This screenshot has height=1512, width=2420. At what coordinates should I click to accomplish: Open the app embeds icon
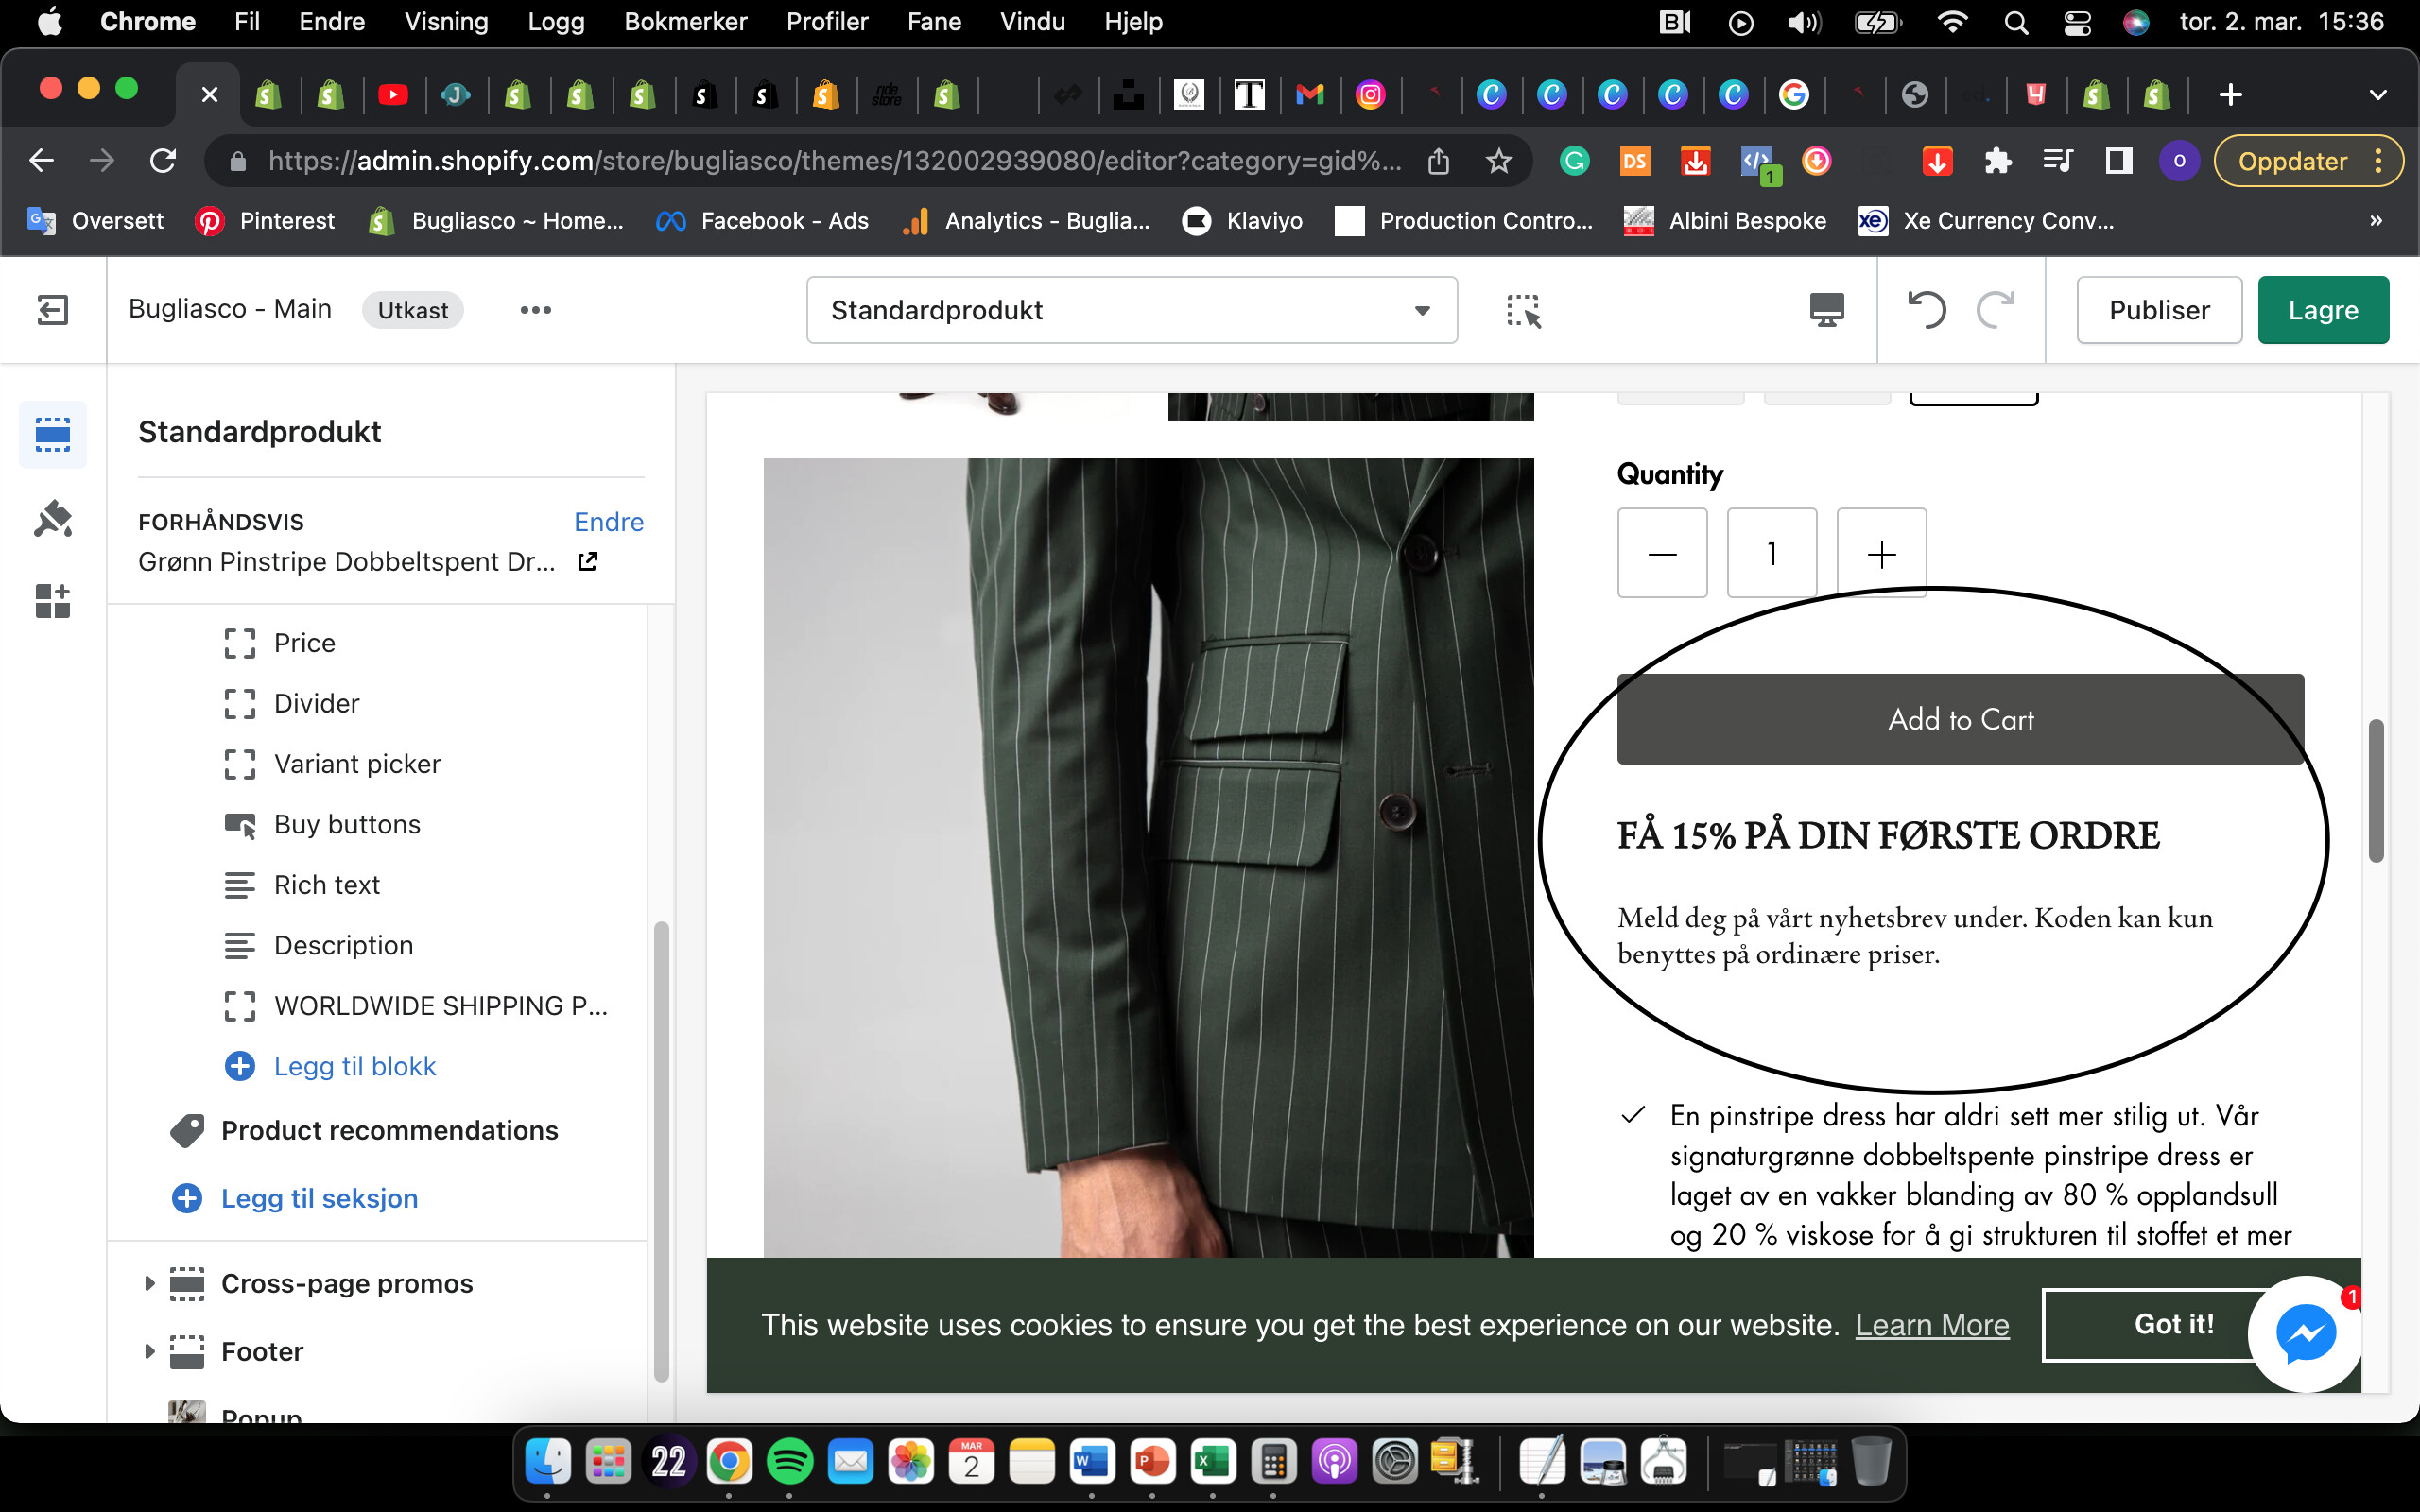pyautogui.click(x=52, y=601)
